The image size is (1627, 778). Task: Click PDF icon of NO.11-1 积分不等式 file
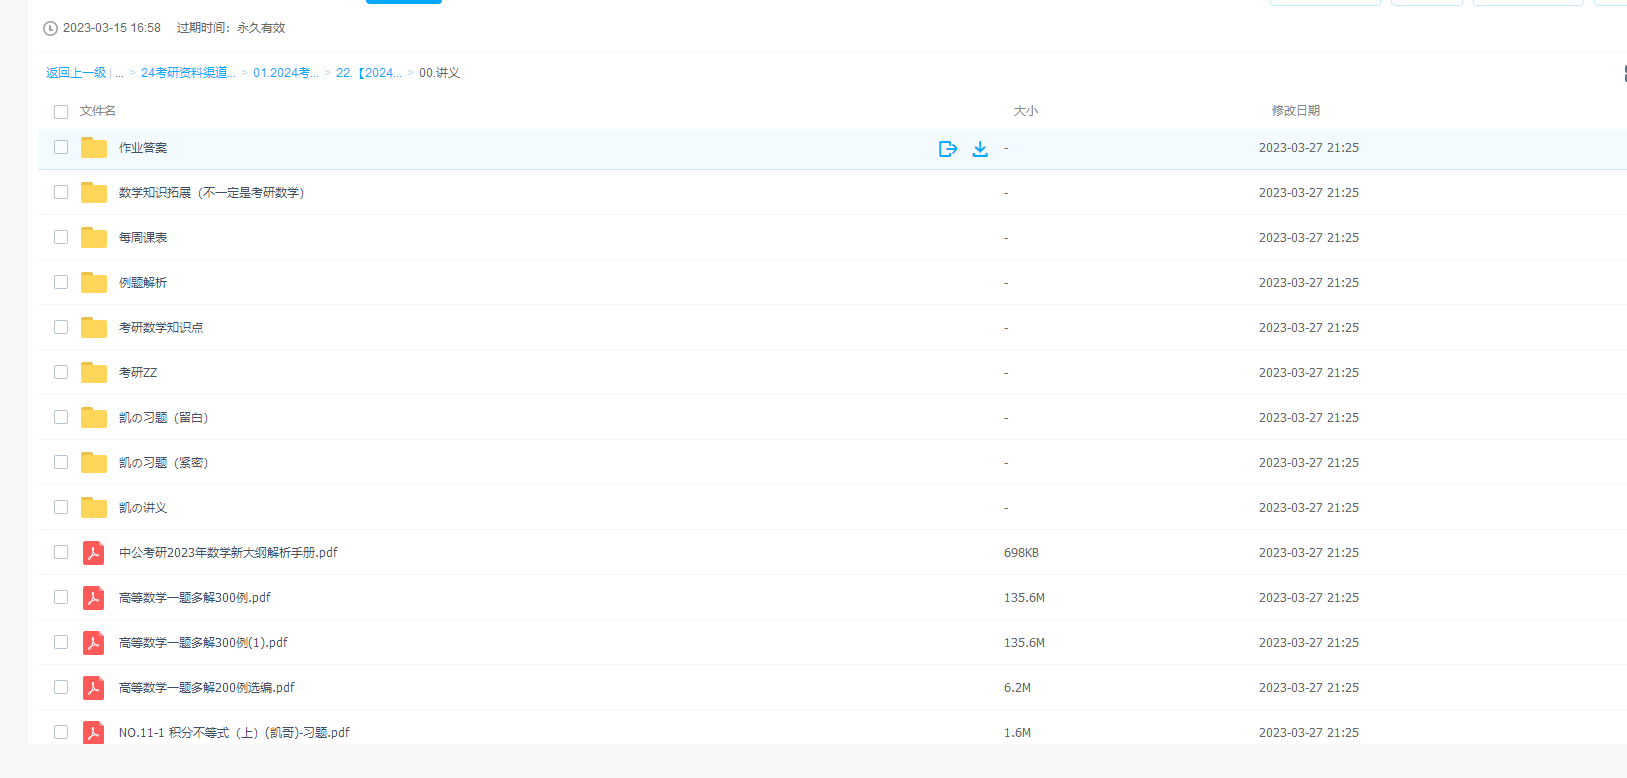pos(94,733)
